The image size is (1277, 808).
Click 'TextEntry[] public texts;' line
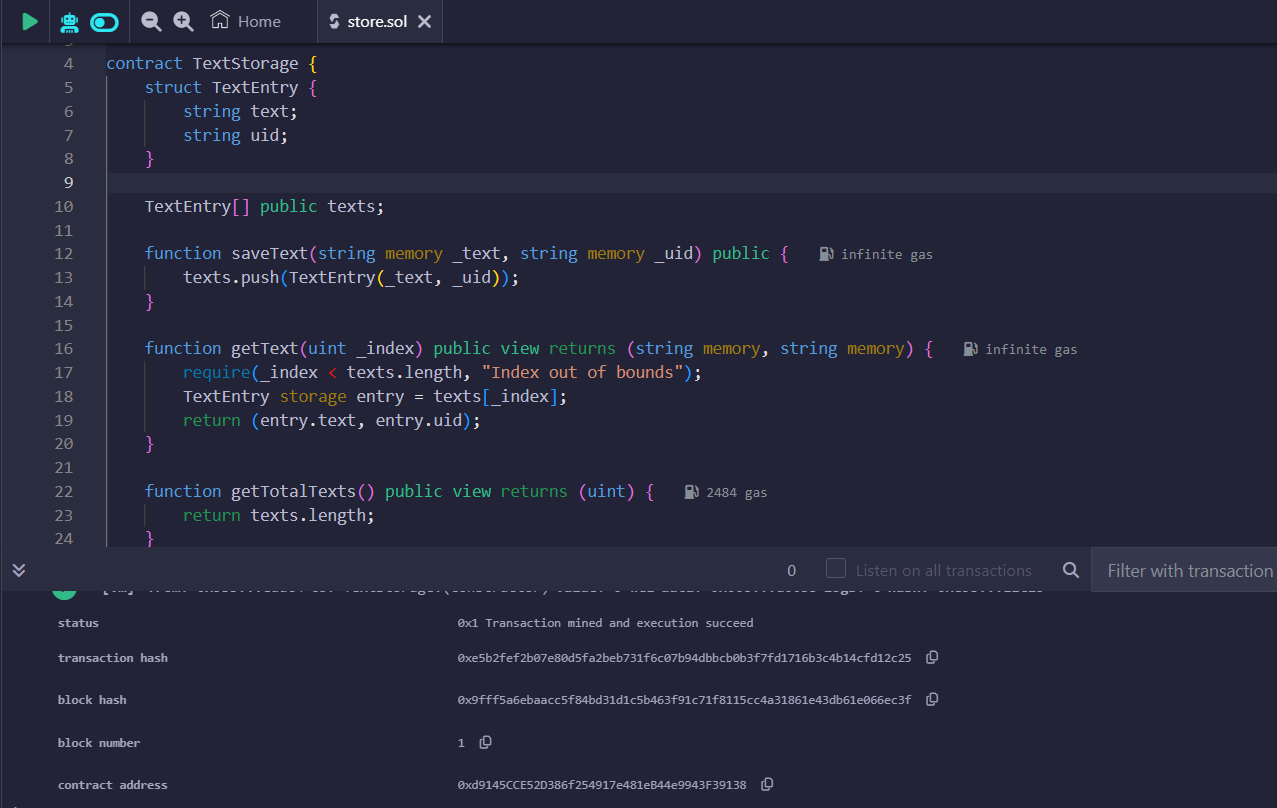[264, 206]
